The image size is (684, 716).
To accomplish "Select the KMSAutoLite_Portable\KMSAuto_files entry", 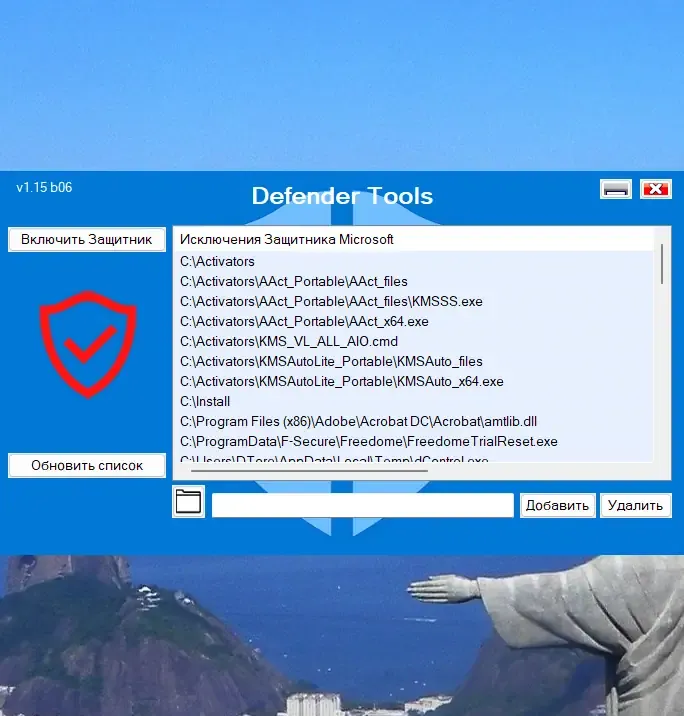I will point(331,362).
